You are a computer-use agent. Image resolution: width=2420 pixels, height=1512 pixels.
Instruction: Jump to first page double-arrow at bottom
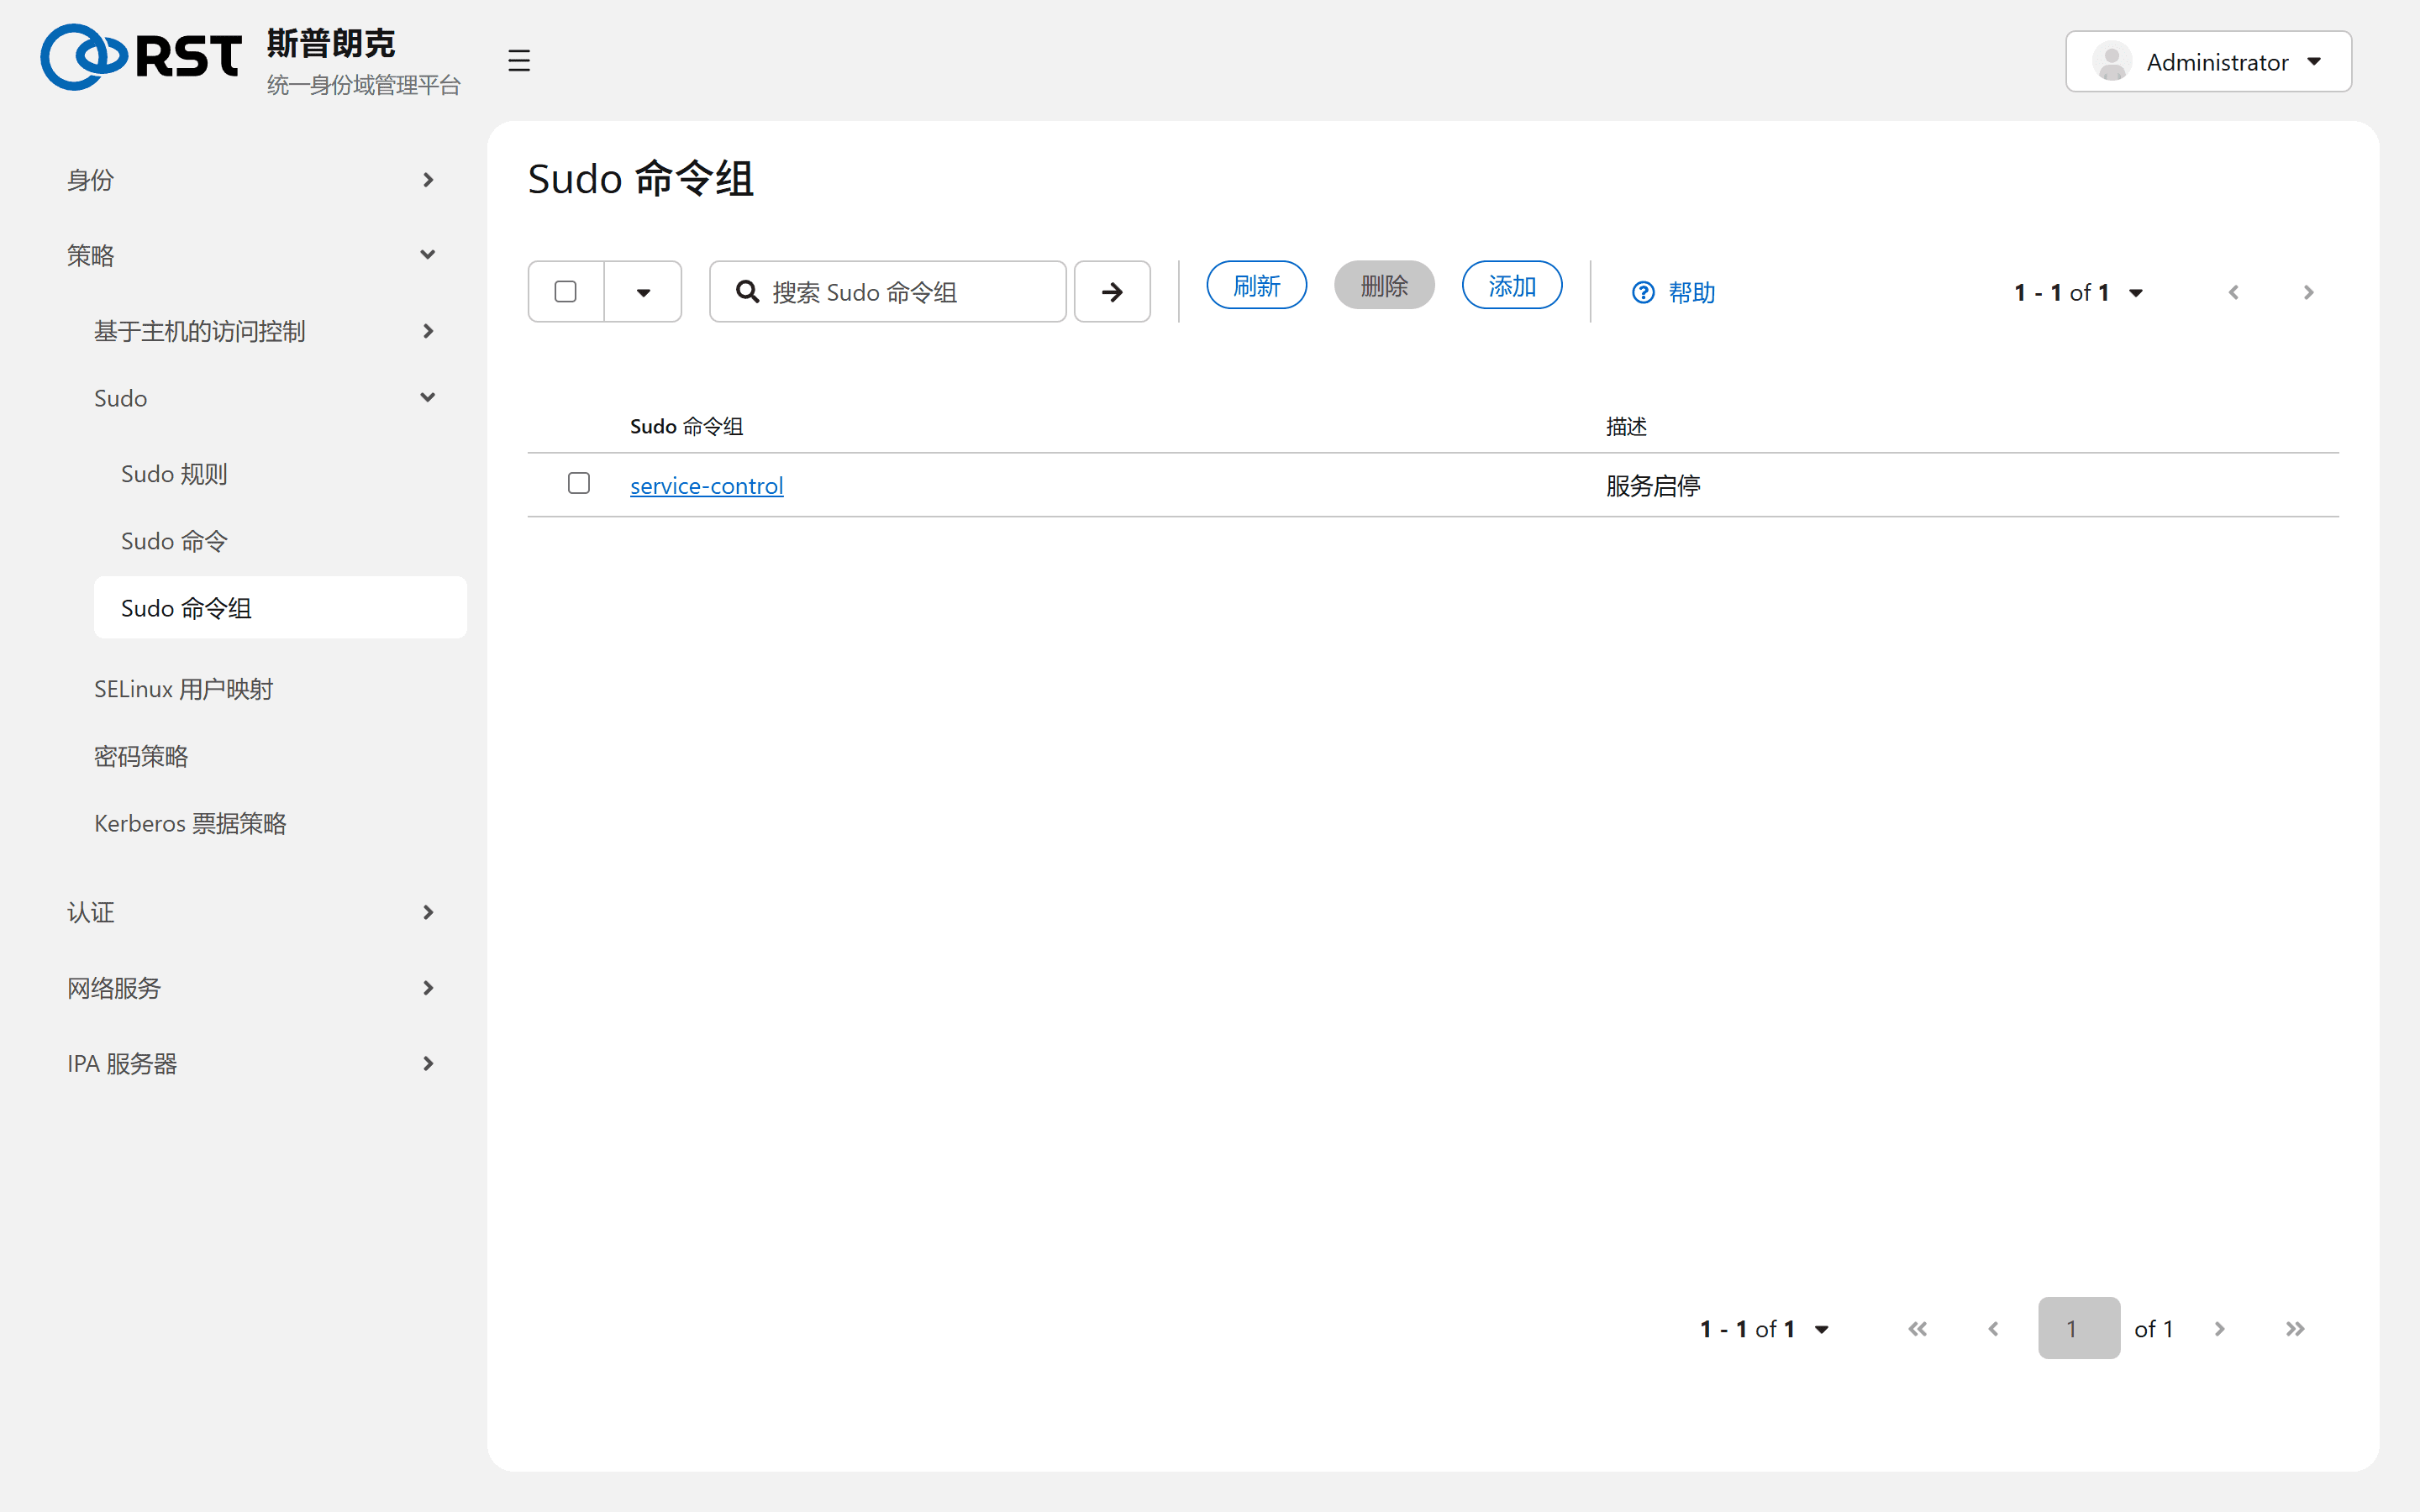click(x=1917, y=1328)
